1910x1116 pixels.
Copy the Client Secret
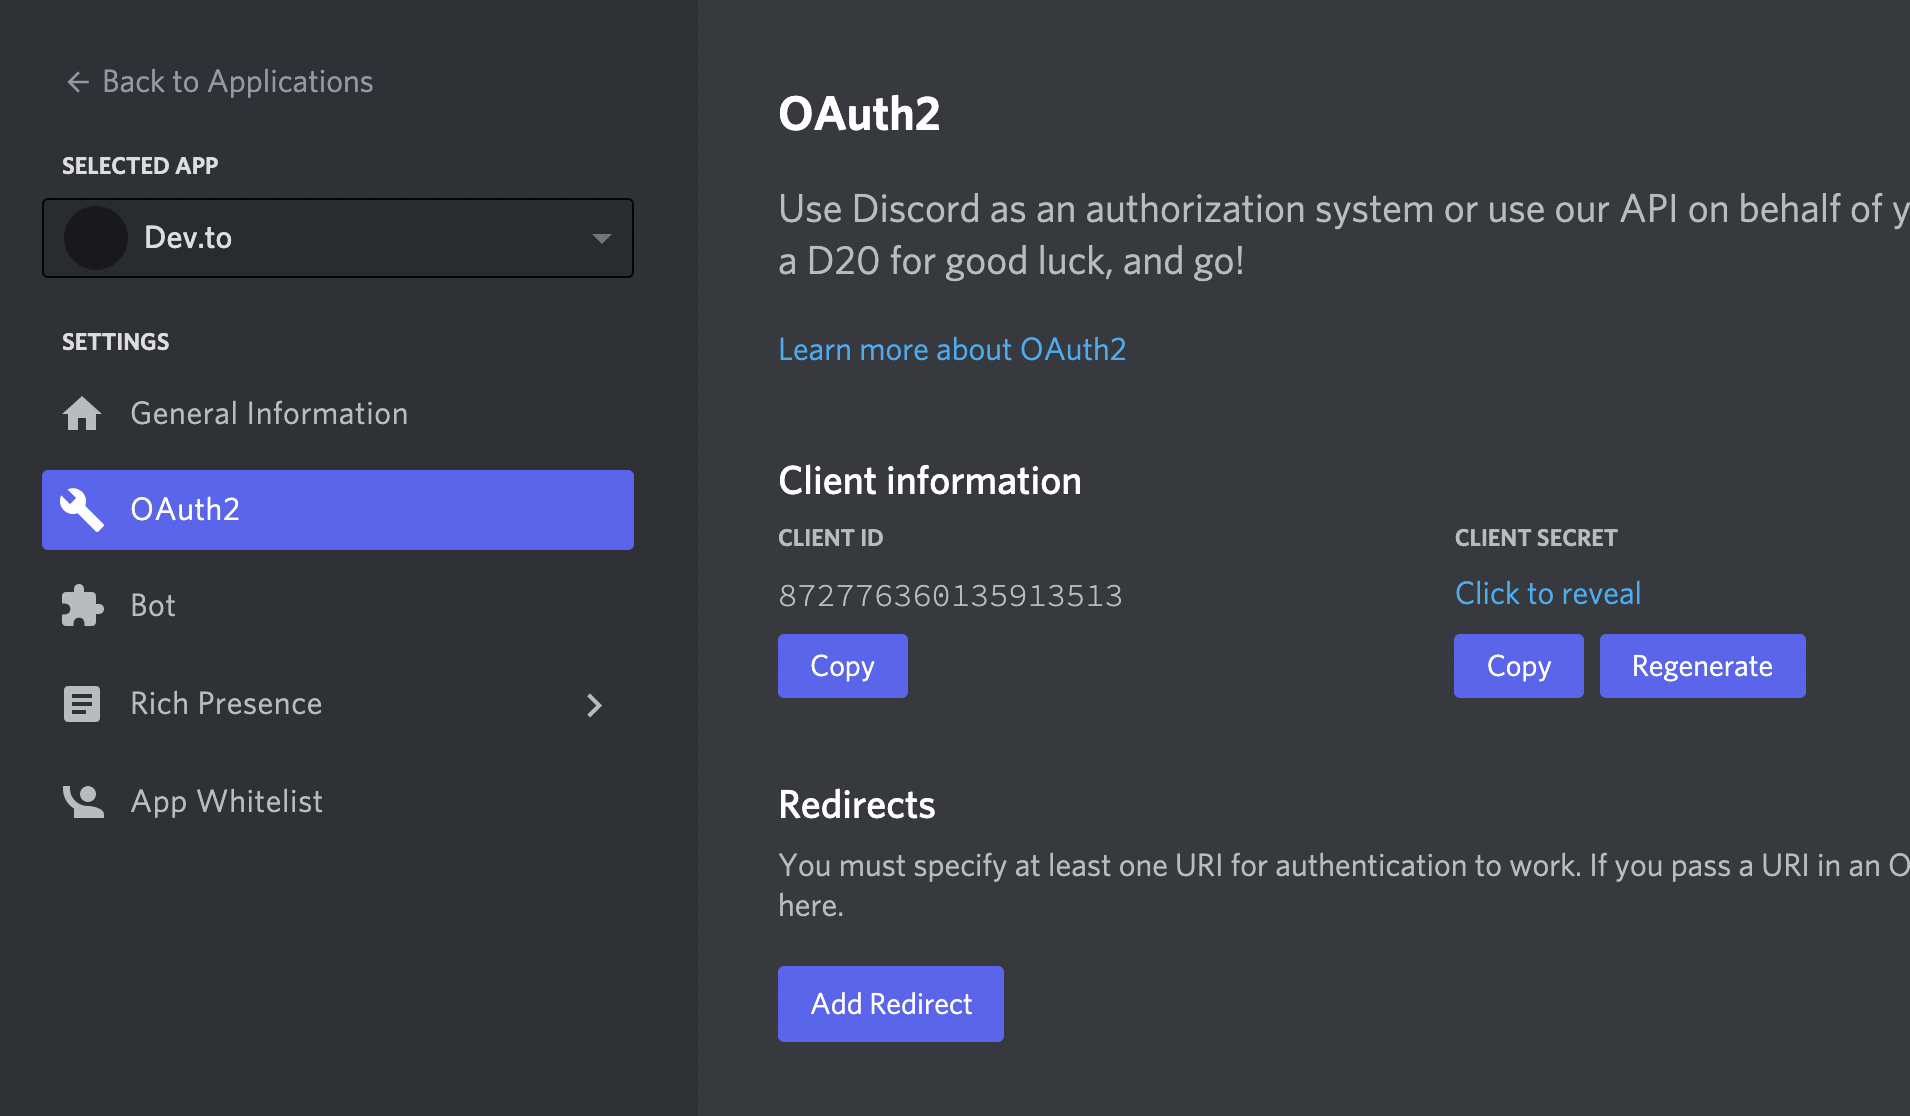tap(1519, 666)
